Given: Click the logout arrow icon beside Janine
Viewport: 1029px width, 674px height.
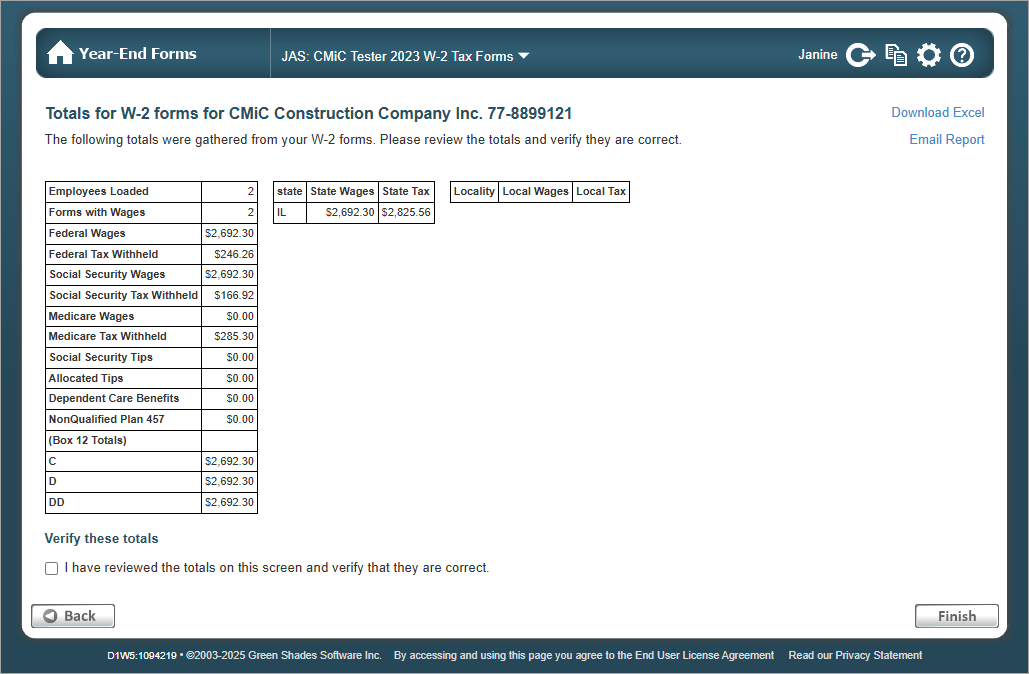Looking at the screenshot, I should point(860,54).
